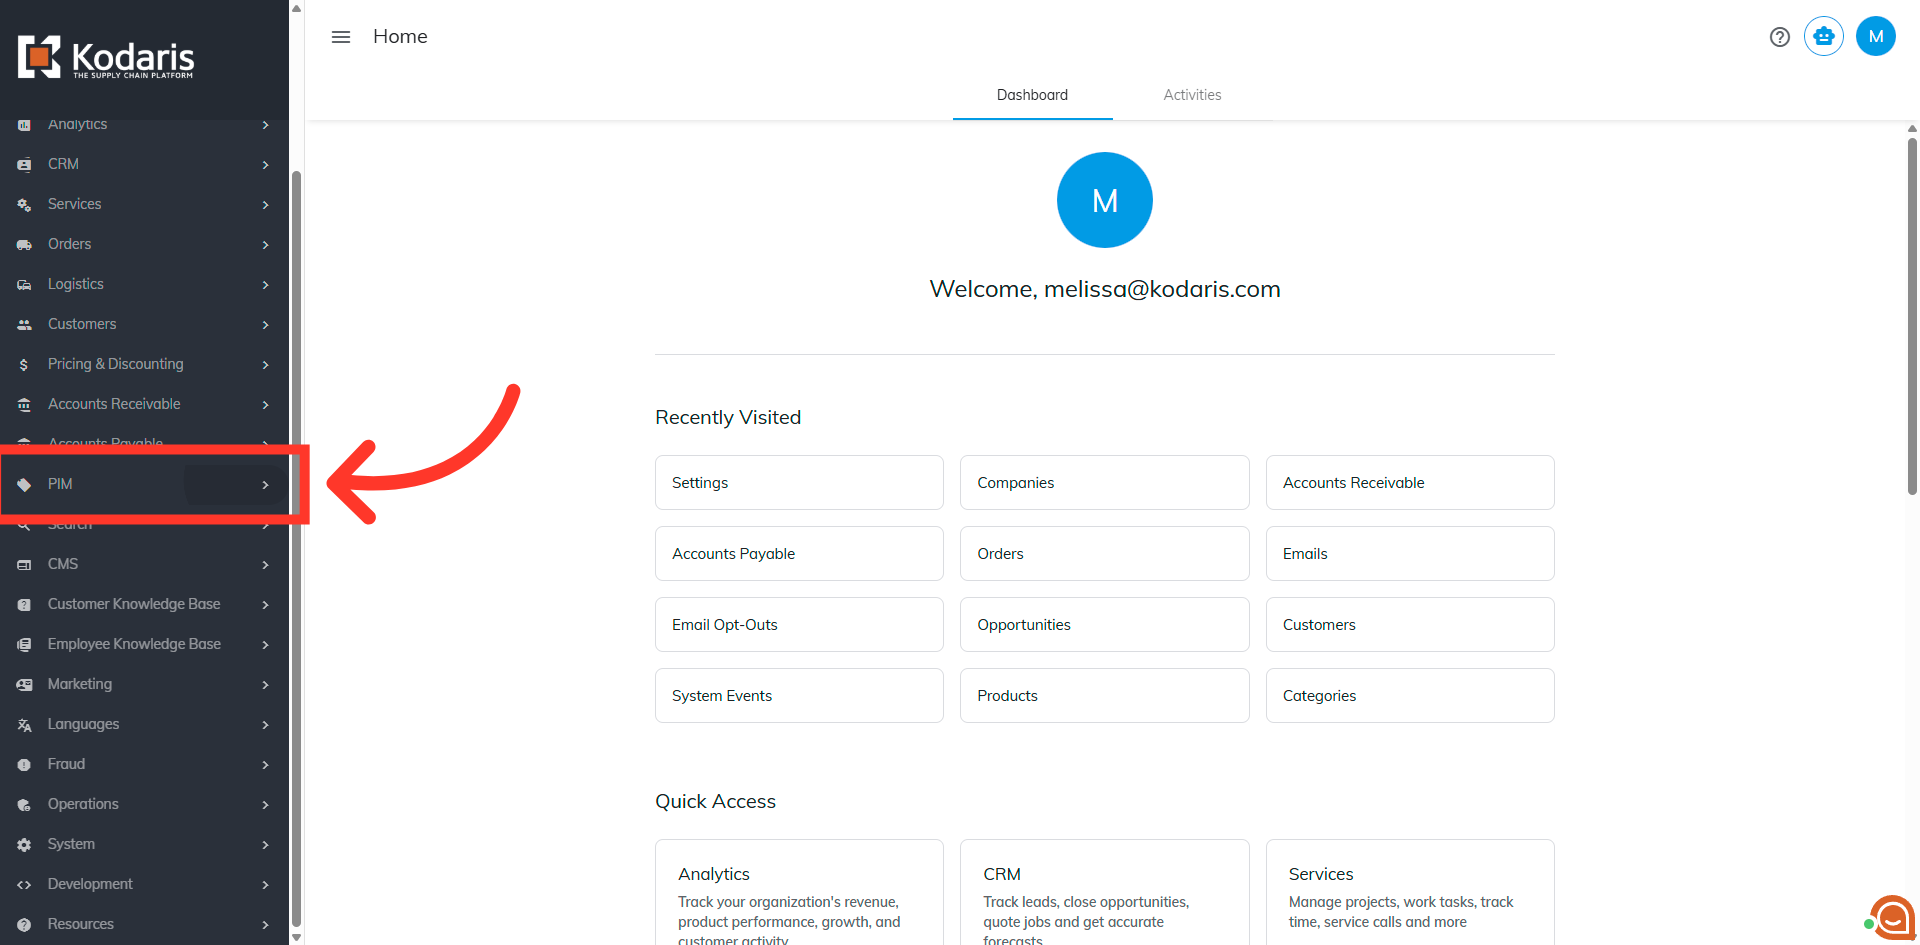This screenshot has height=945, width=1920.
Task: Click the PIM tag icon in sidebar
Action: pos(24,485)
